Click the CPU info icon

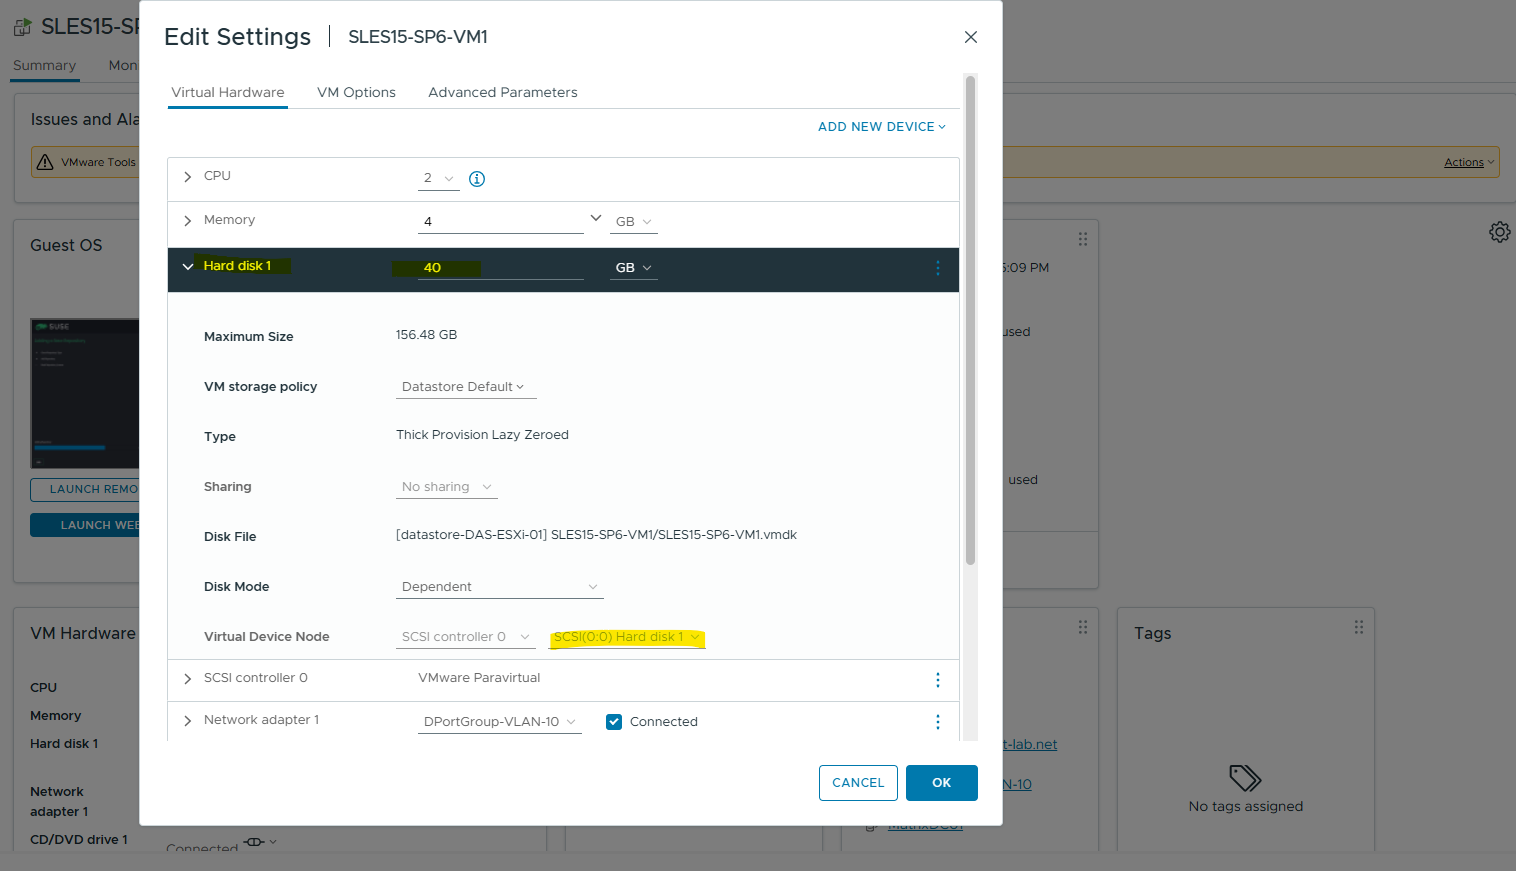477,179
